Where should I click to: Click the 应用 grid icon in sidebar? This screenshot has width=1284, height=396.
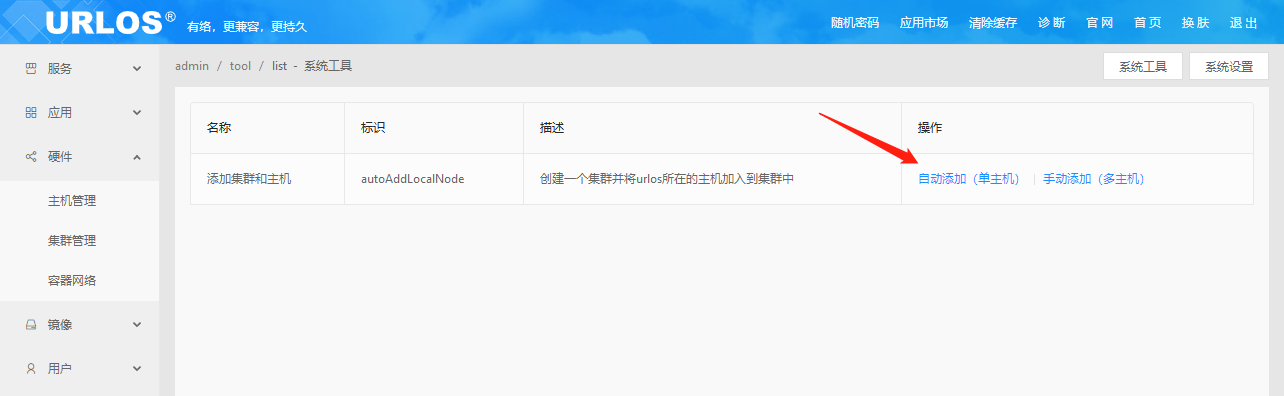click(31, 113)
